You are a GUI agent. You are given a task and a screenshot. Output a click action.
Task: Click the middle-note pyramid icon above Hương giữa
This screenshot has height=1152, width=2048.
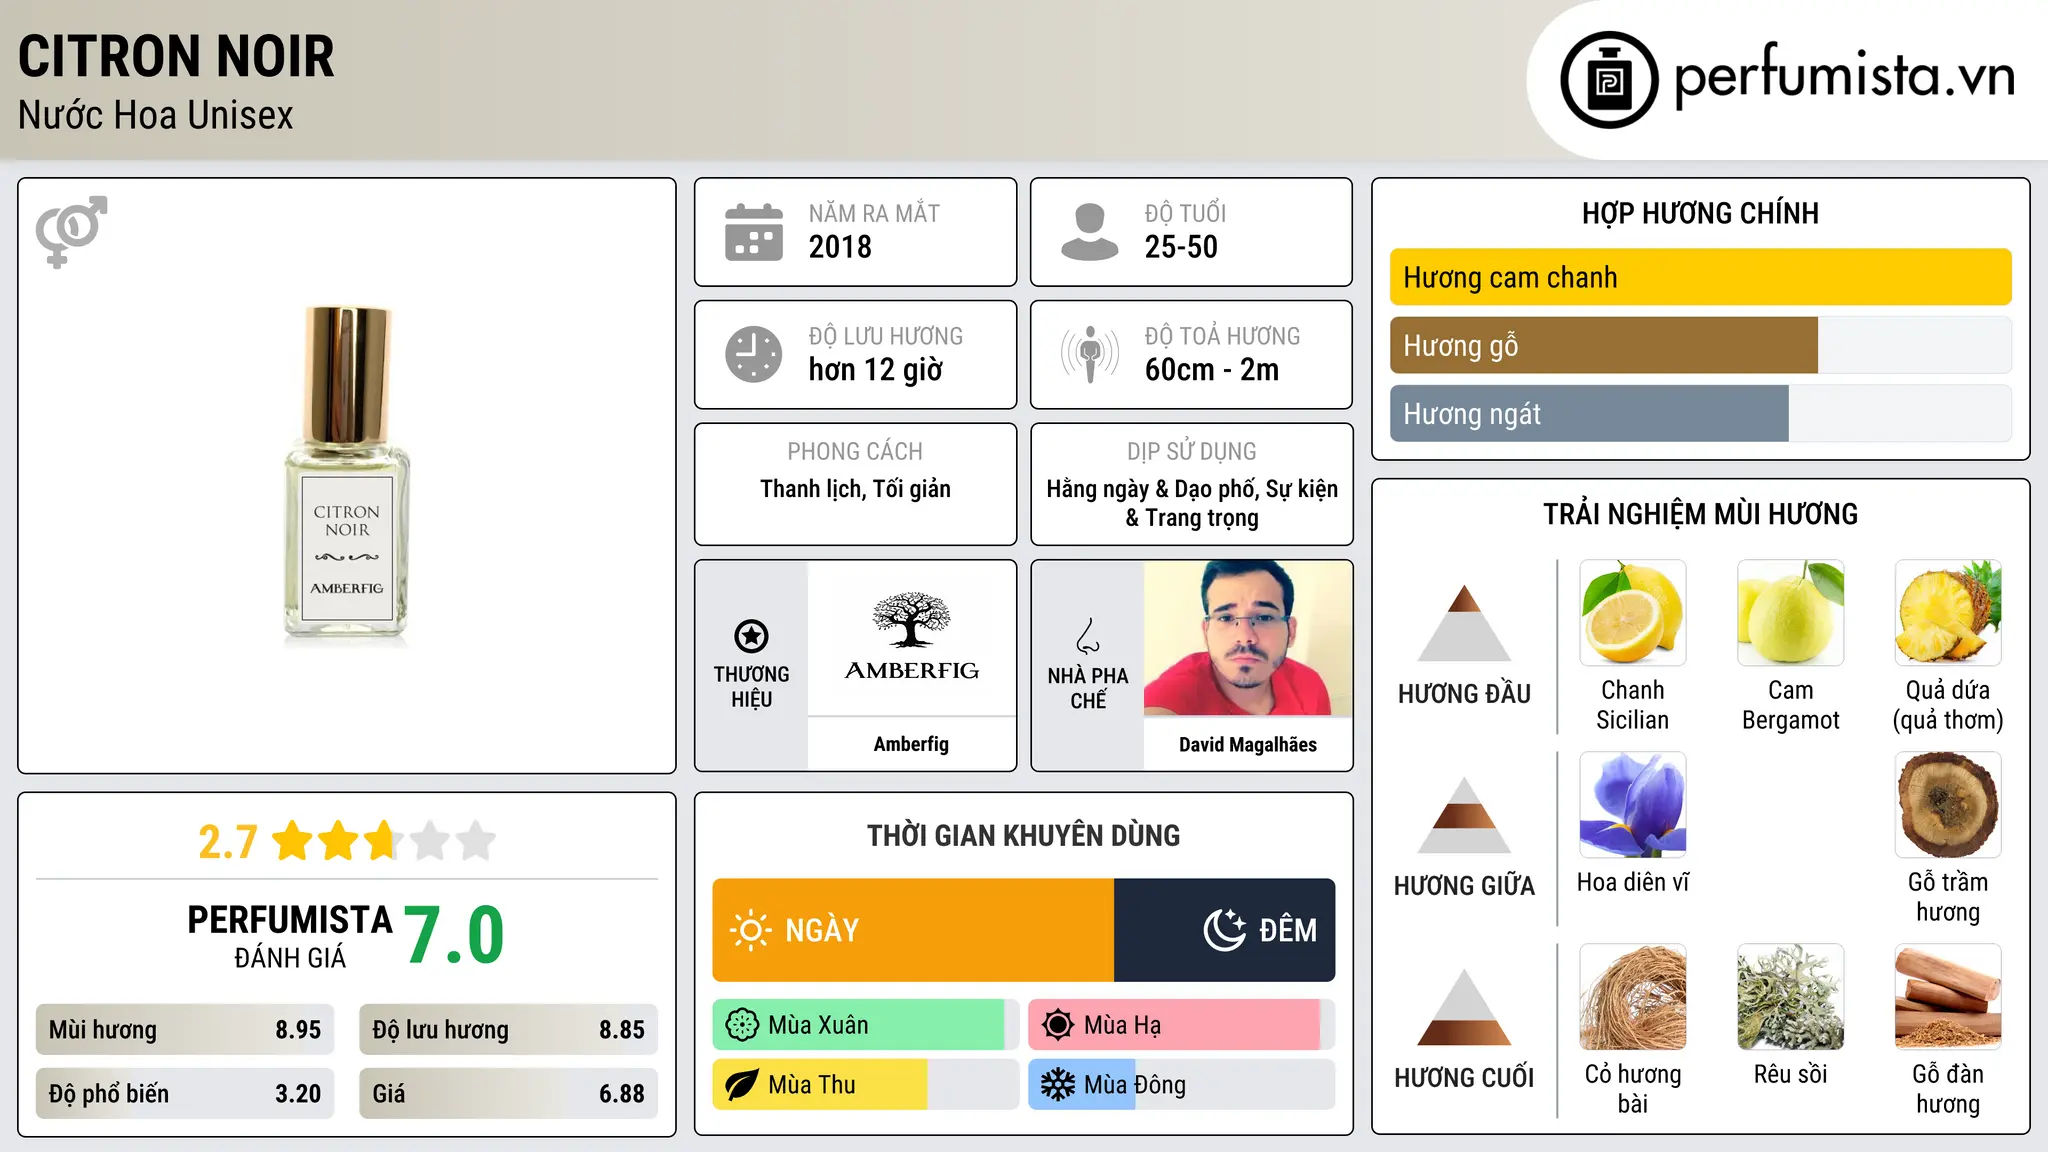1464,814
